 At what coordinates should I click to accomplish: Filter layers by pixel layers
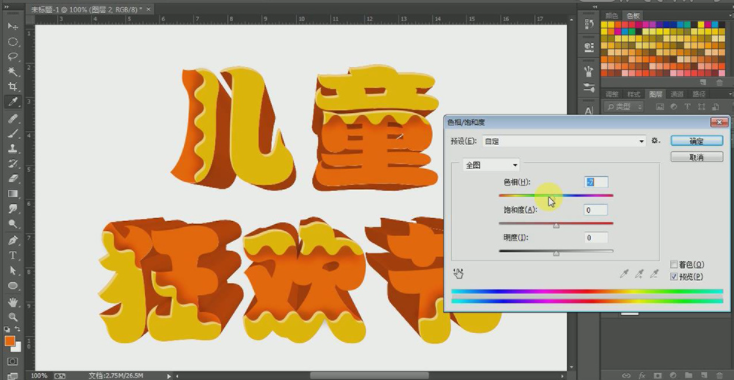click(660, 107)
